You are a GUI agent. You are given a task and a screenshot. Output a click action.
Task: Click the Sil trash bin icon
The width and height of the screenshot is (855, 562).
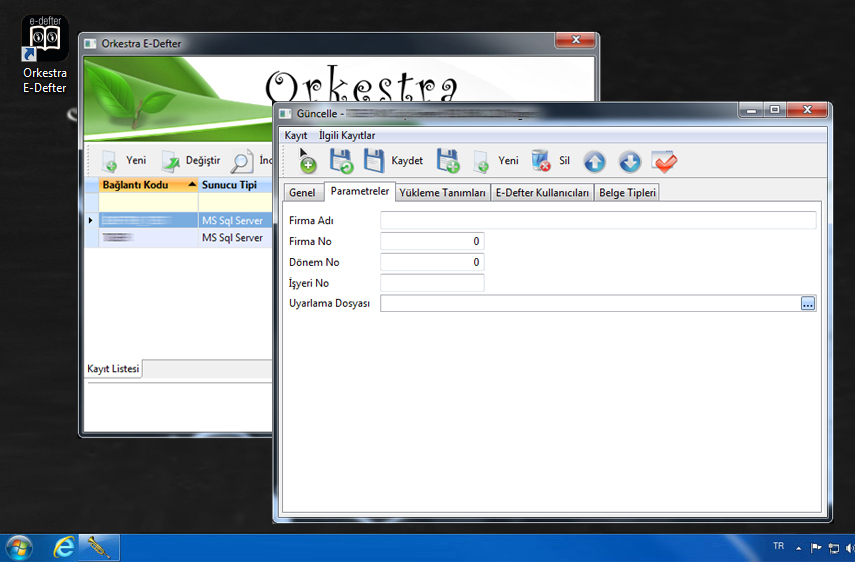tap(541, 161)
